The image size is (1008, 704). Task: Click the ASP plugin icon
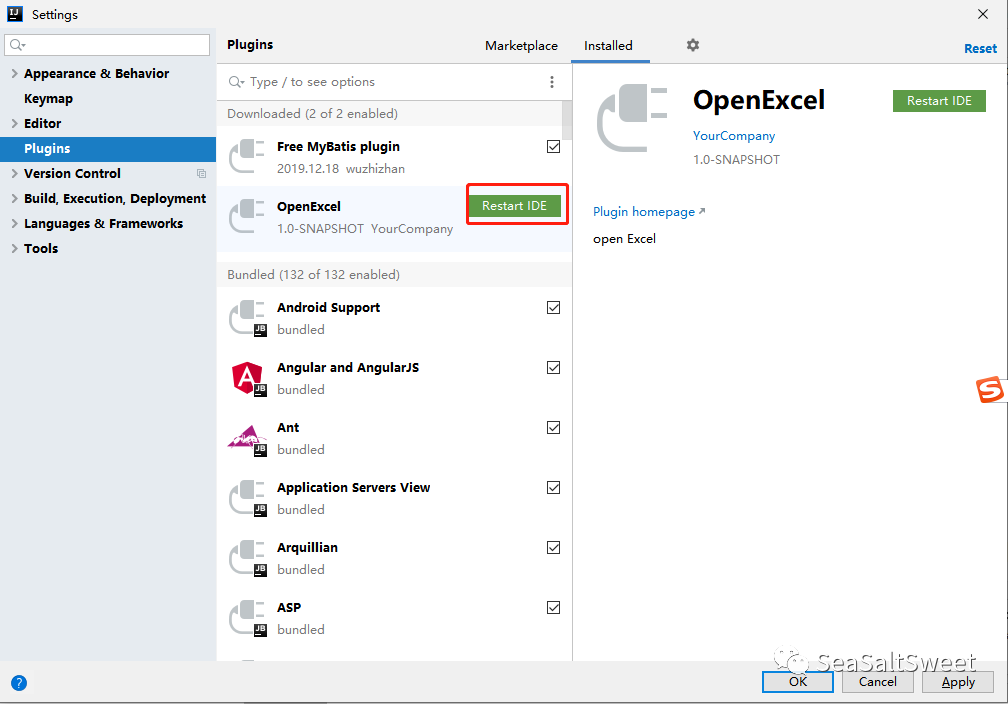pos(248,618)
